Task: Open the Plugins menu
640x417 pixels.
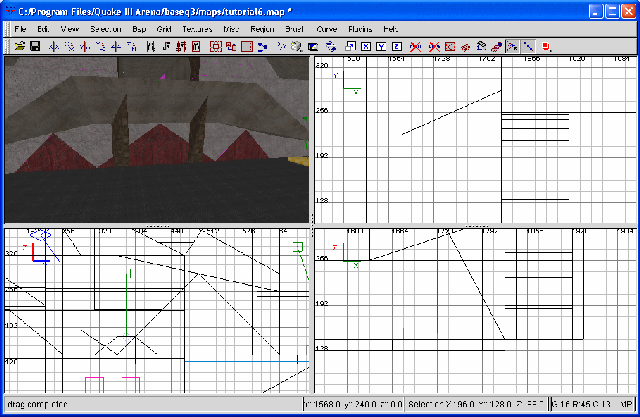Action: pos(360,29)
